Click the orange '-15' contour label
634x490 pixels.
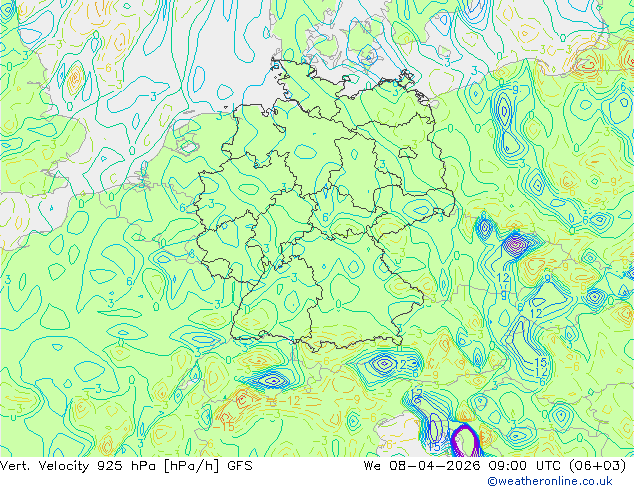tap(223, 427)
